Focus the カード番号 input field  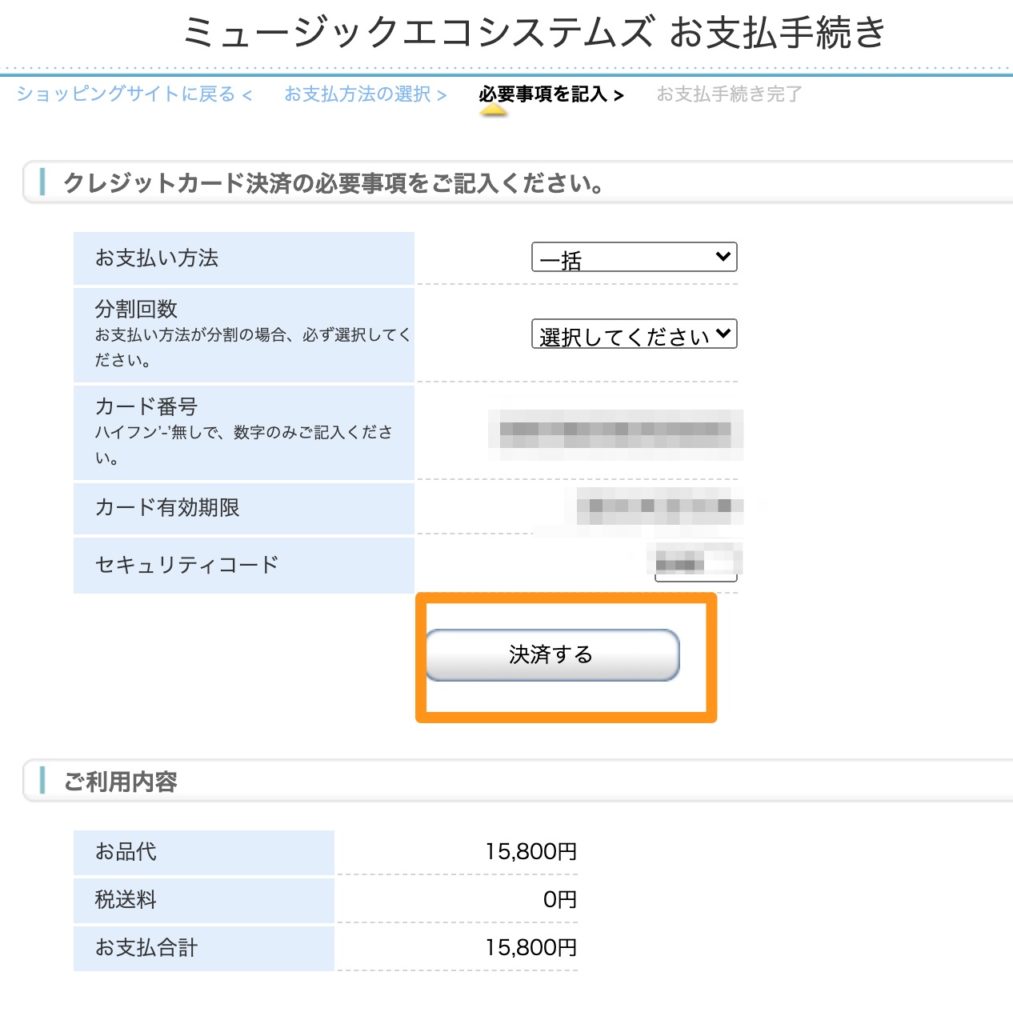tap(615, 432)
